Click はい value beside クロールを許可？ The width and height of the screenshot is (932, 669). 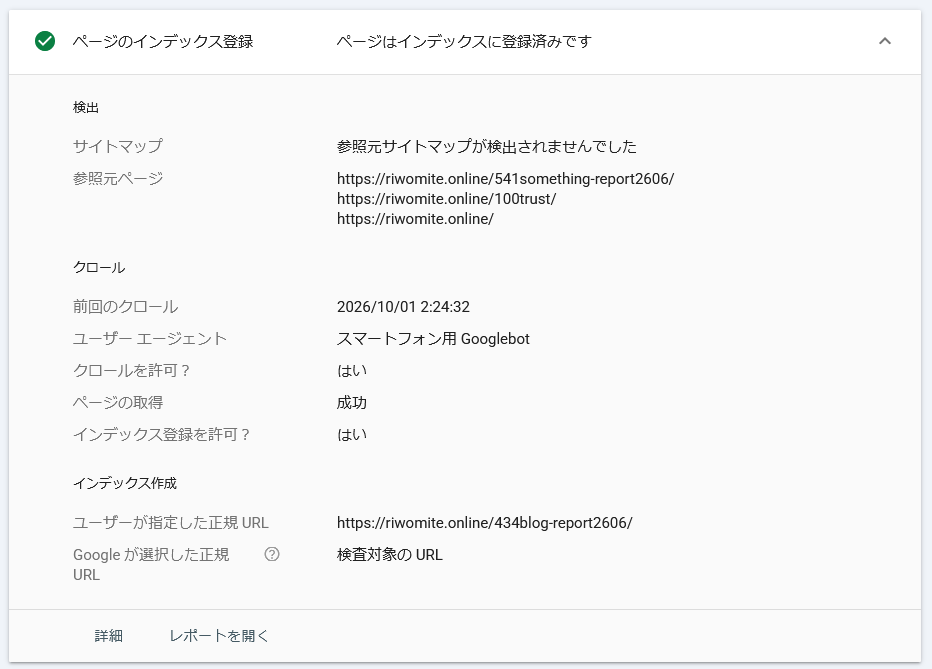(x=352, y=371)
